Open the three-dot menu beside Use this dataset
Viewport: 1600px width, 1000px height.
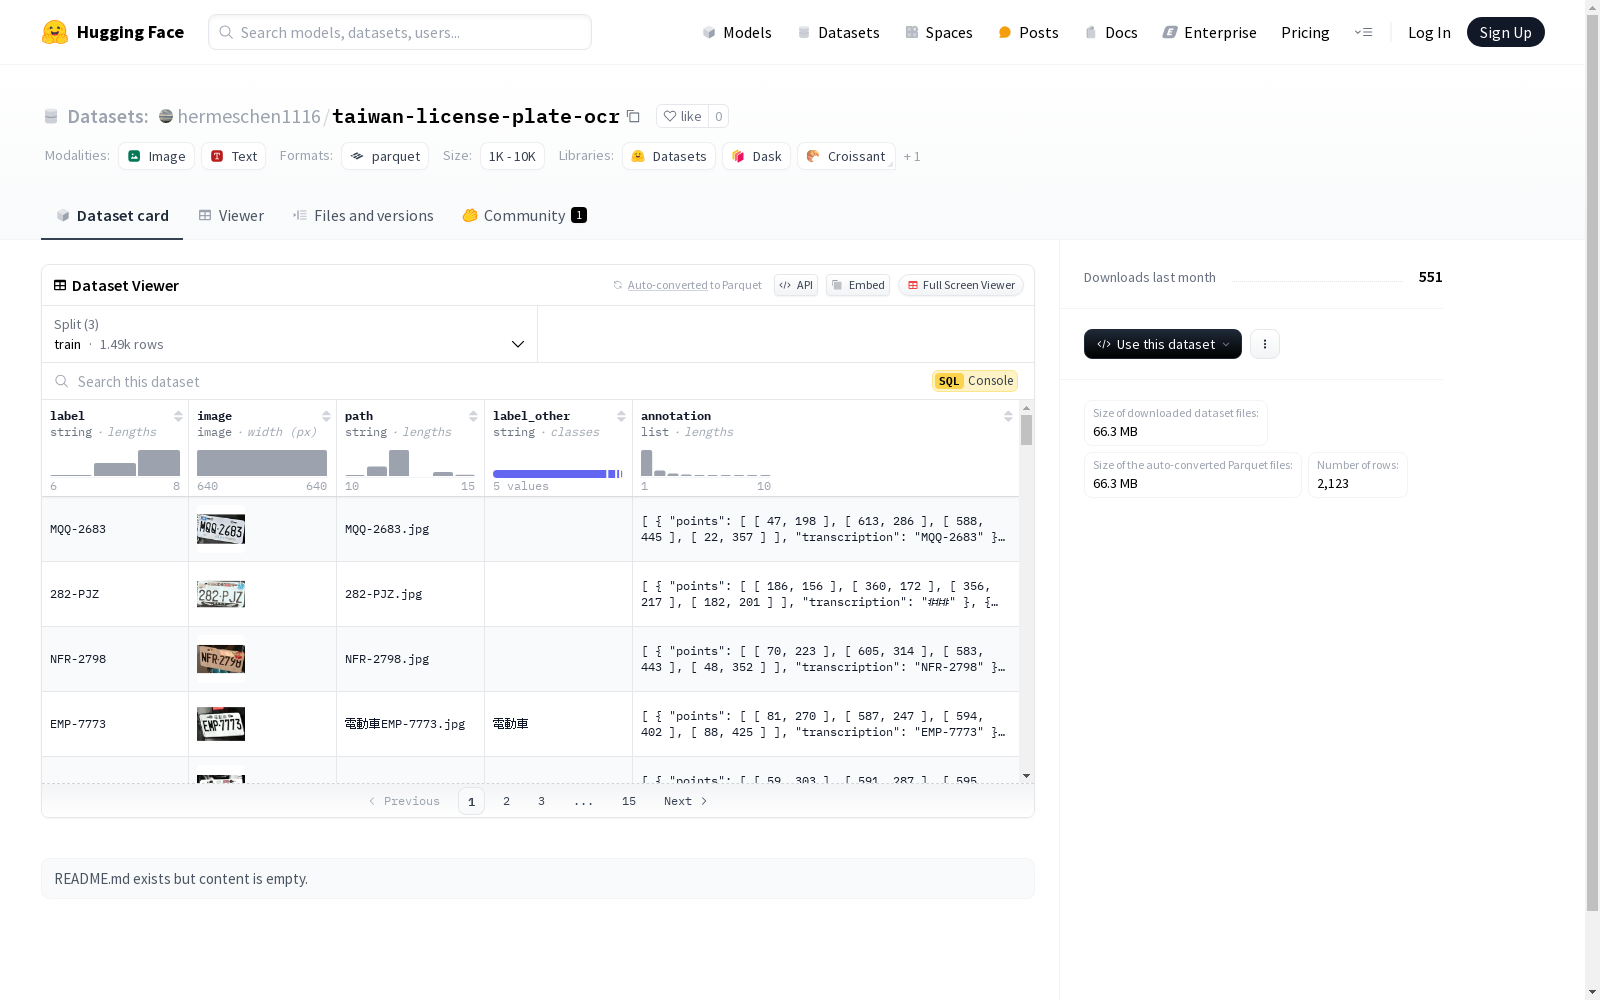pos(1265,344)
